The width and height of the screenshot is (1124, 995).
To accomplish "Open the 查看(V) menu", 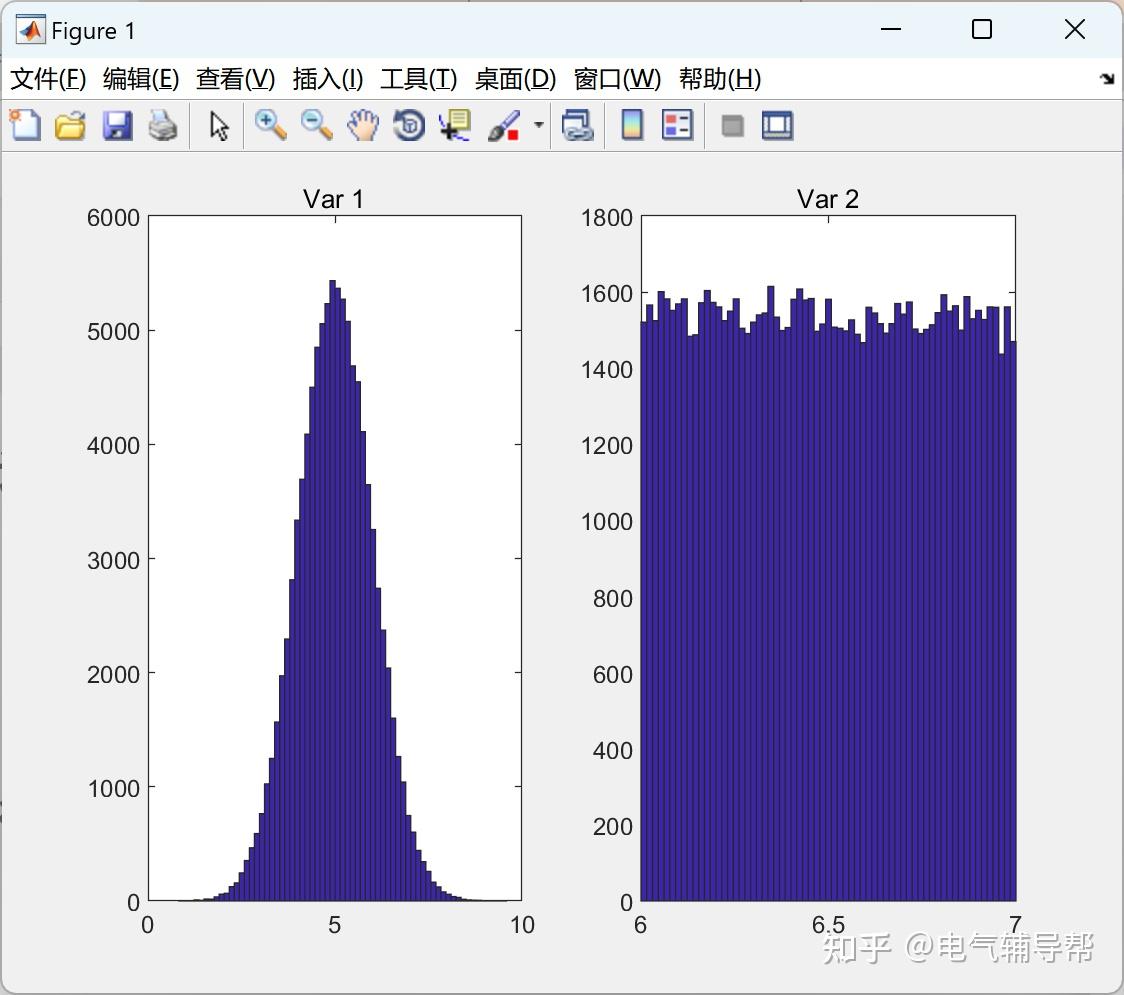I will point(235,79).
